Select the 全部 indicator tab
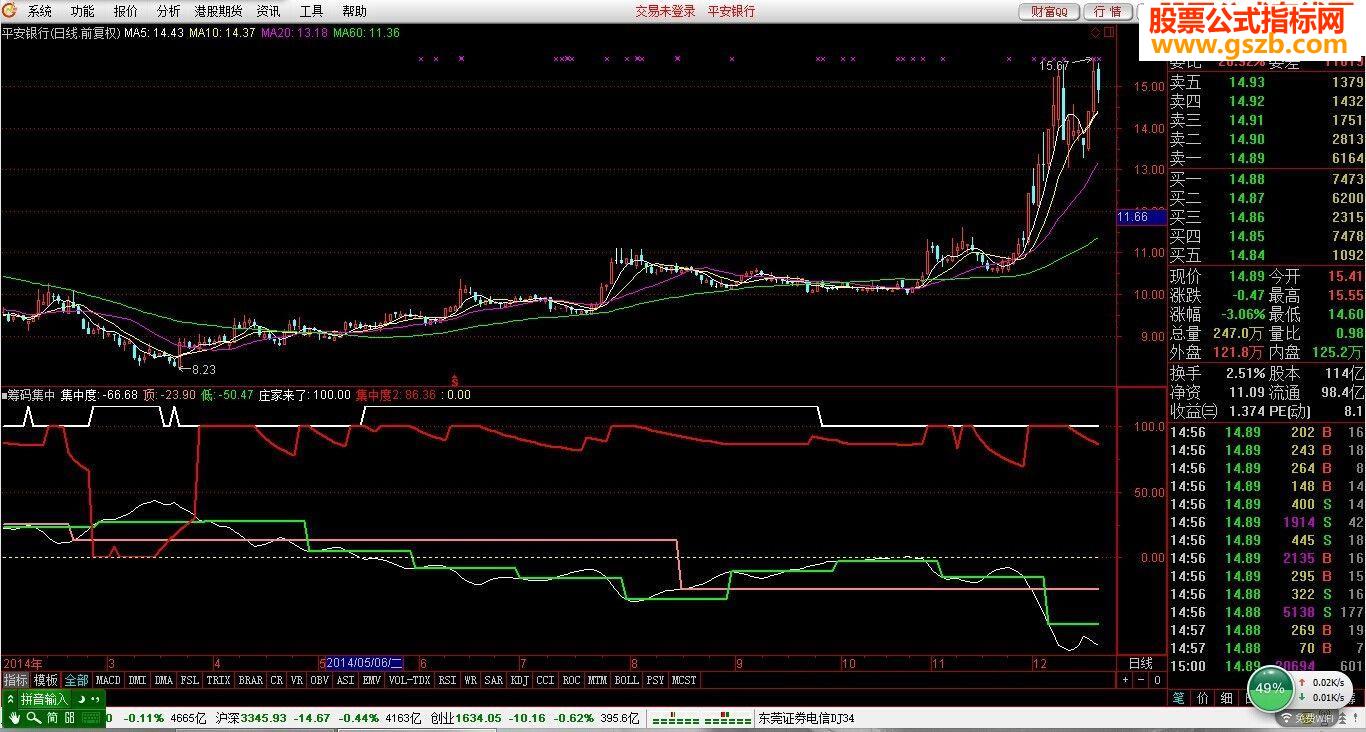 click(x=76, y=680)
